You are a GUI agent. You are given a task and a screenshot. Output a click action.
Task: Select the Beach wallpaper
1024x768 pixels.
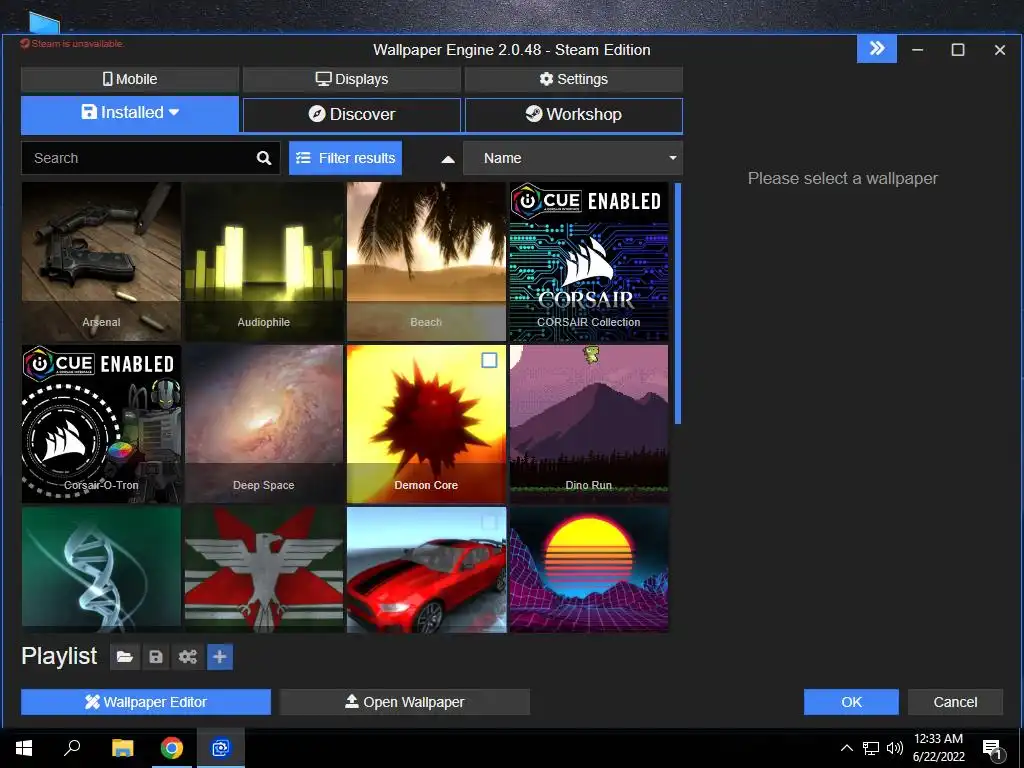[x=426, y=262]
